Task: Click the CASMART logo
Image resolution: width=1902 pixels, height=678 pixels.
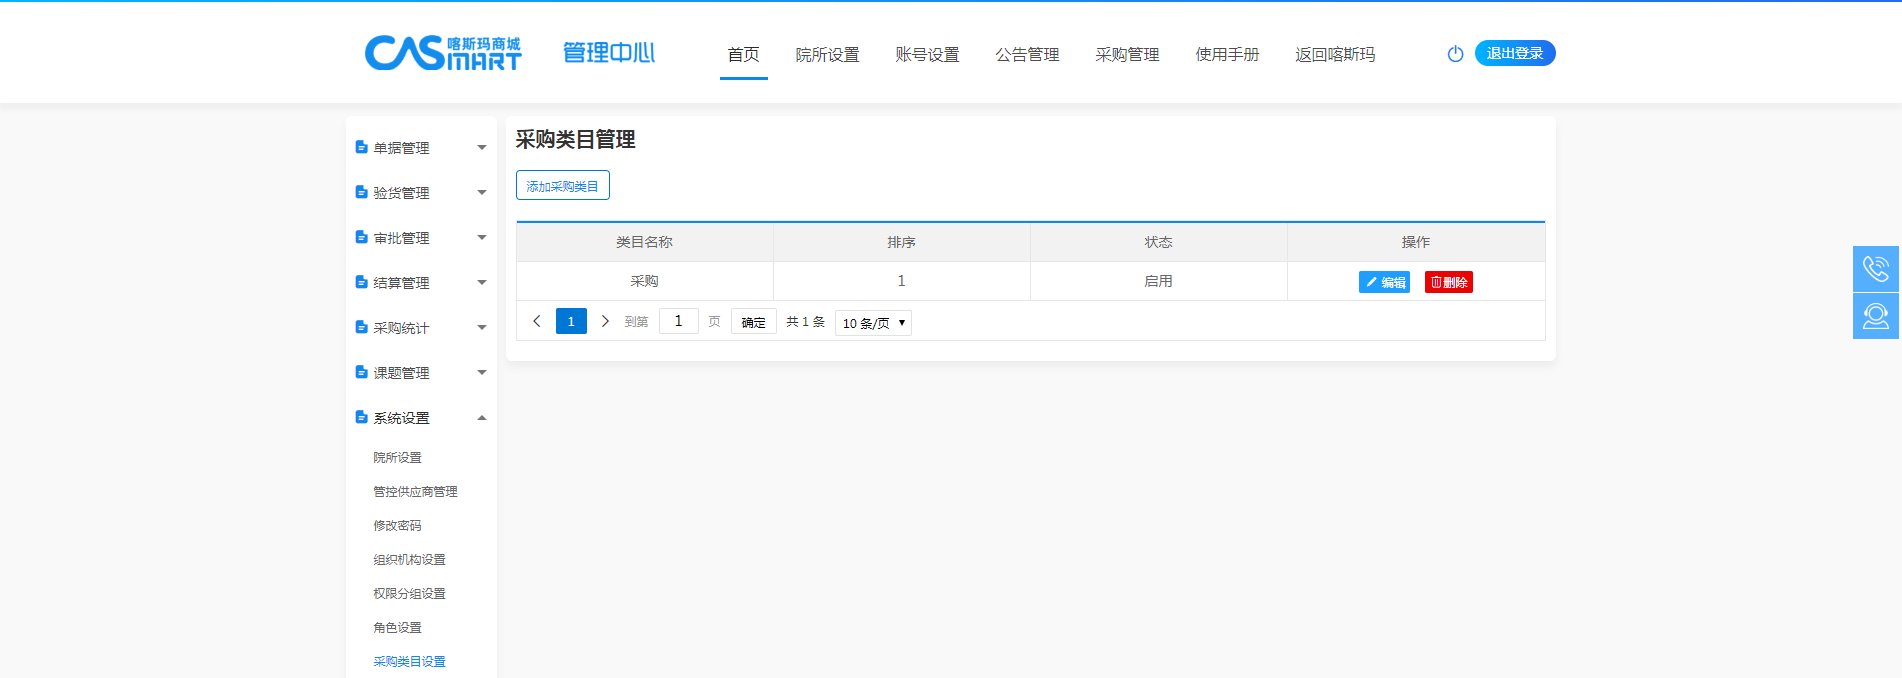Action: pyautogui.click(x=443, y=53)
